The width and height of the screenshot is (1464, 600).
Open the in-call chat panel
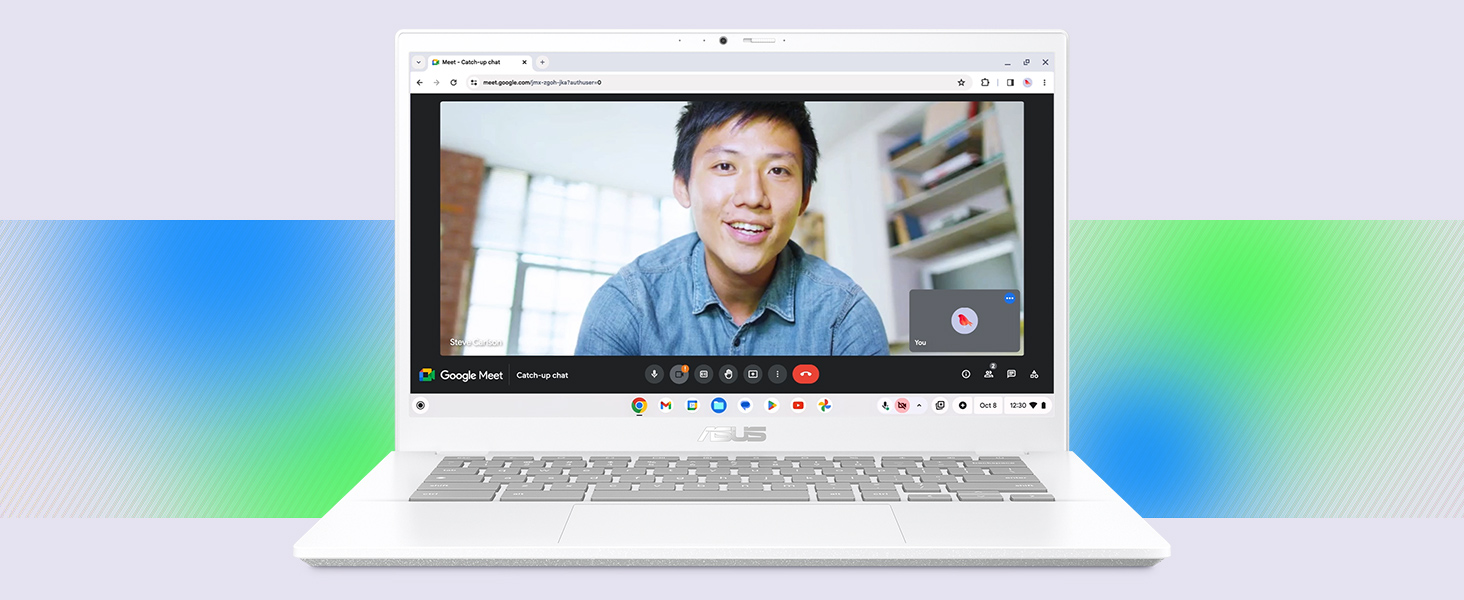(1011, 374)
